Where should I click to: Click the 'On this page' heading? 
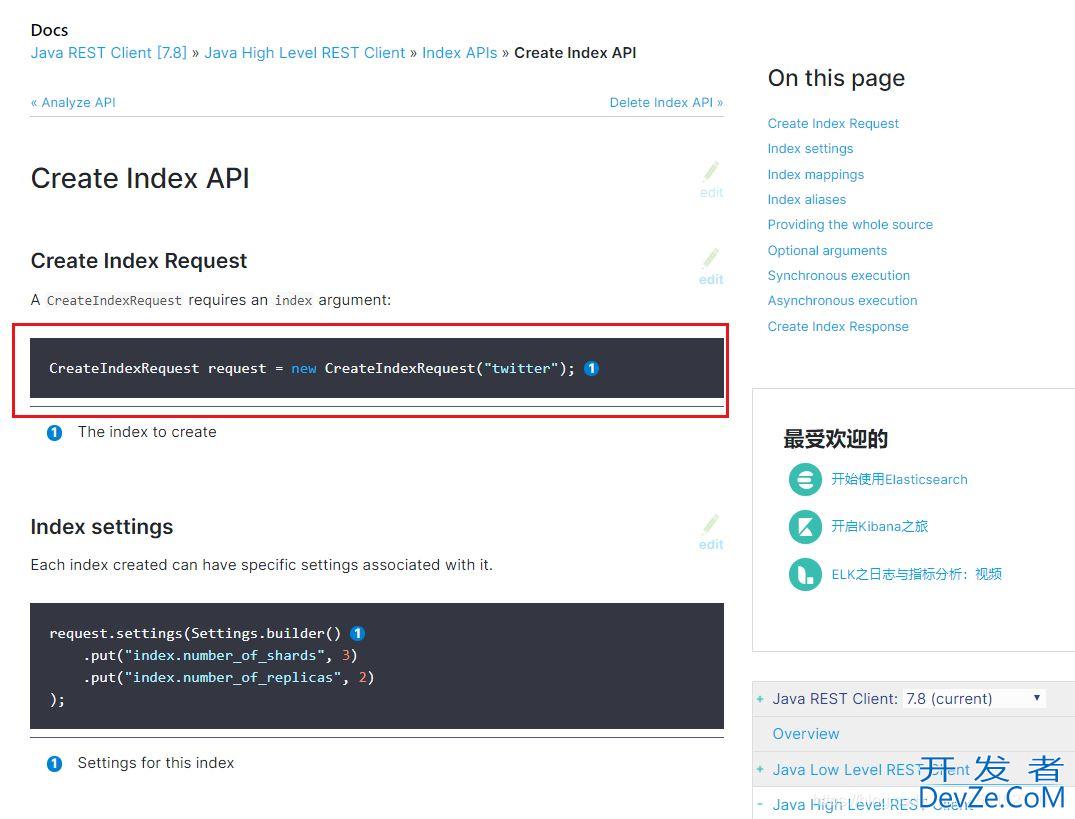coord(836,79)
